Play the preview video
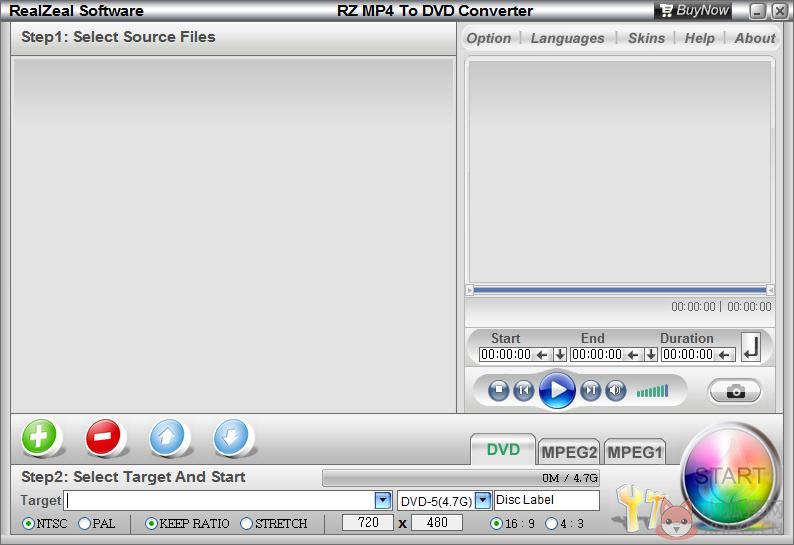The image size is (794, 545). (x=557, y=390)
